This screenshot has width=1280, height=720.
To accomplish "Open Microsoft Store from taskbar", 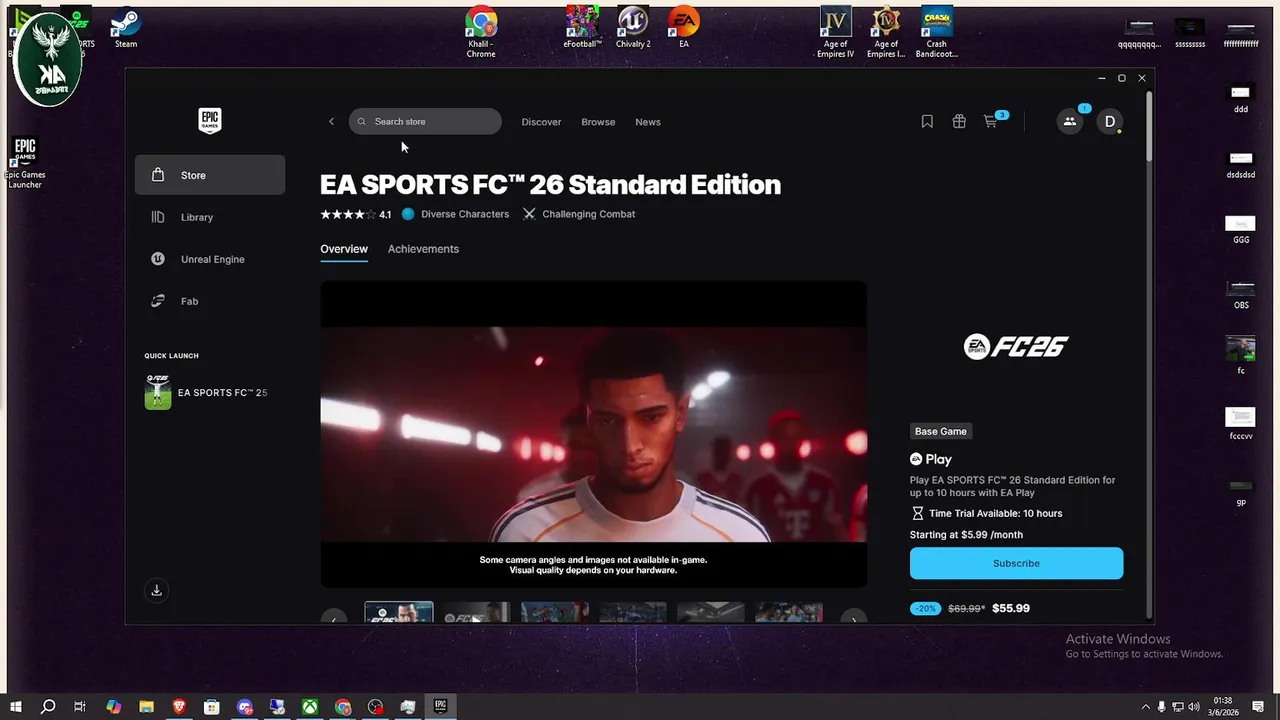I will point(212,707).
